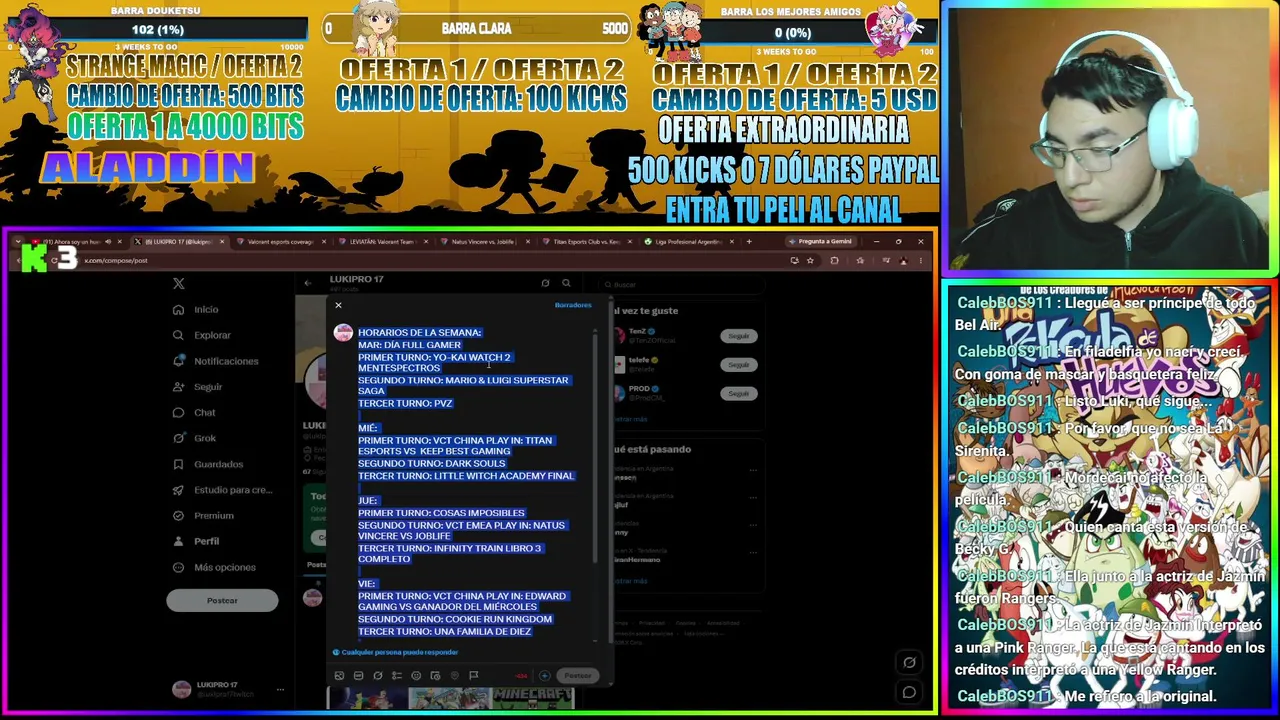Open a new browser tab
Image resolution: width=1280 pixels, height=720 pixels.
(749, 242)
